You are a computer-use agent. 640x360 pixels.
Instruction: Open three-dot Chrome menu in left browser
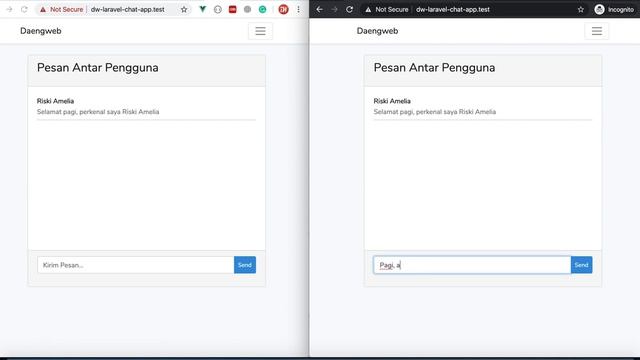[298, 9]
